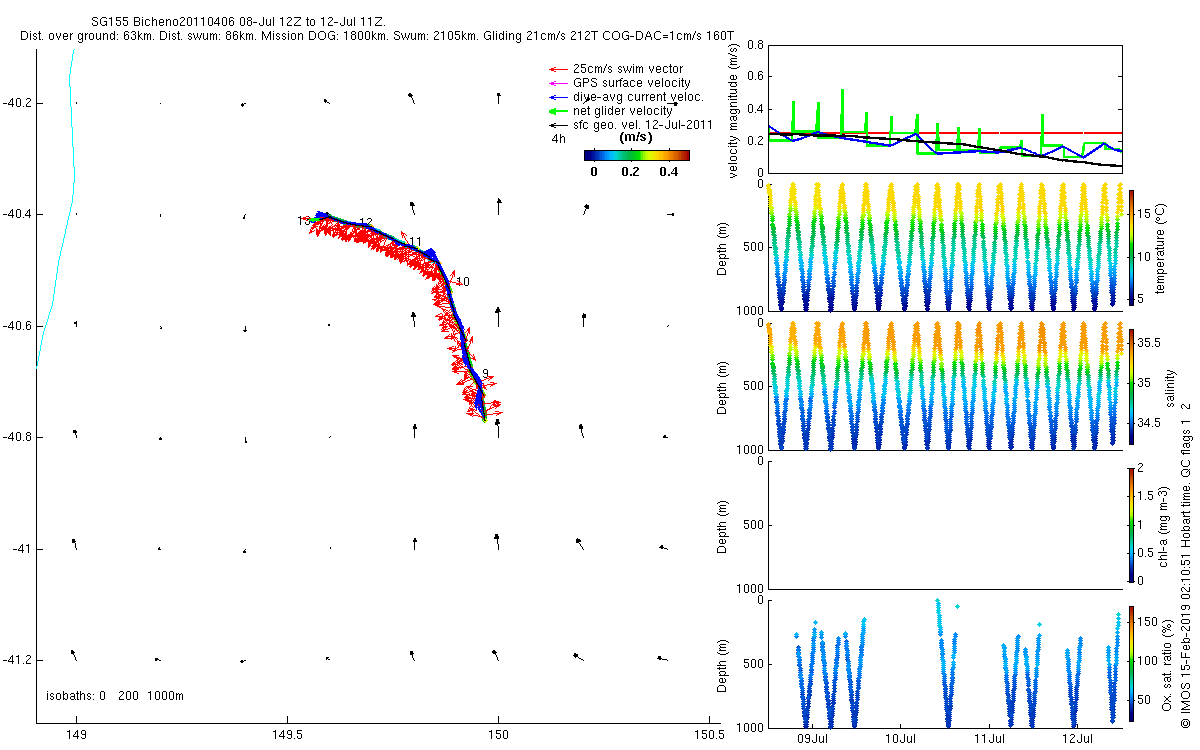Click the subtitle line starting 'Dist. over ground: 63km'
Viewport: 1200px width, 750px height.
[x=377, y=35]
